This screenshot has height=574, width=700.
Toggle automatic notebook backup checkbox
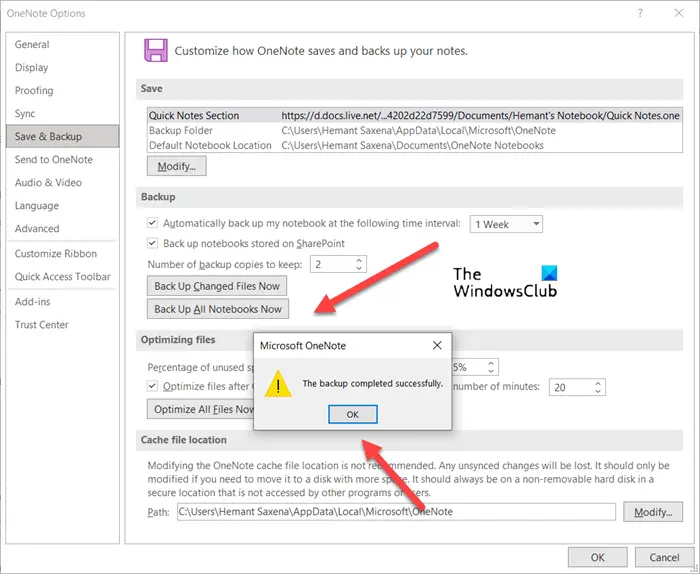[153, 223]
